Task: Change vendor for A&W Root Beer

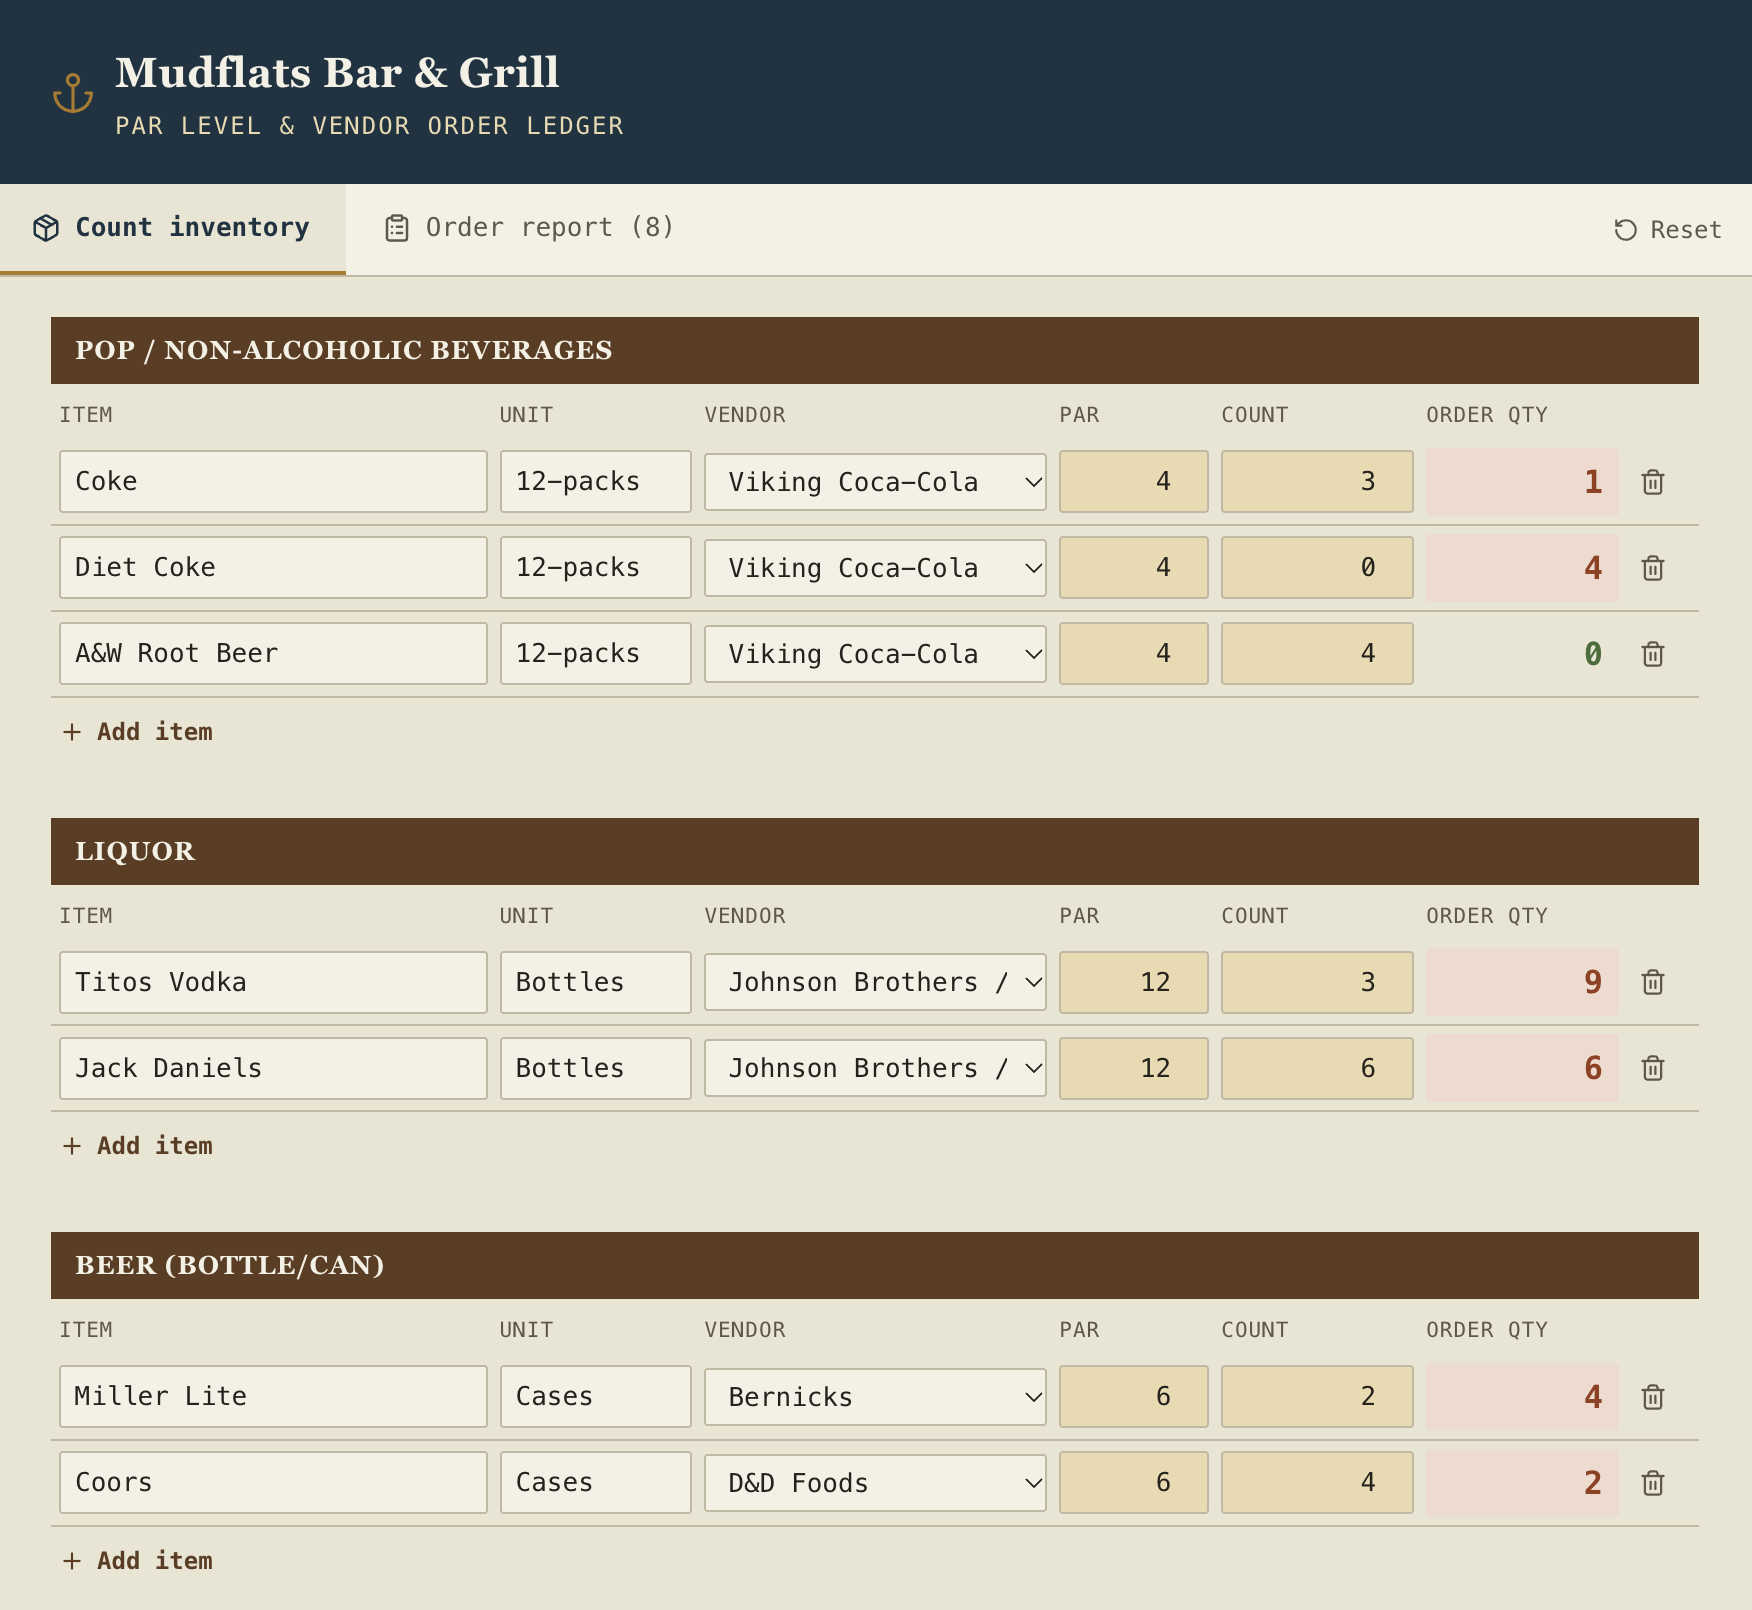Action: coord(875,654)
